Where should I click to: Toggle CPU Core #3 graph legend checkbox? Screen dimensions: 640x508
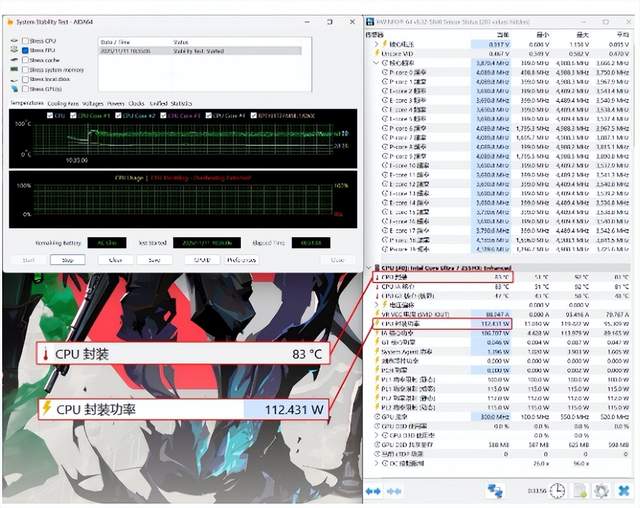tap(163, 115)
